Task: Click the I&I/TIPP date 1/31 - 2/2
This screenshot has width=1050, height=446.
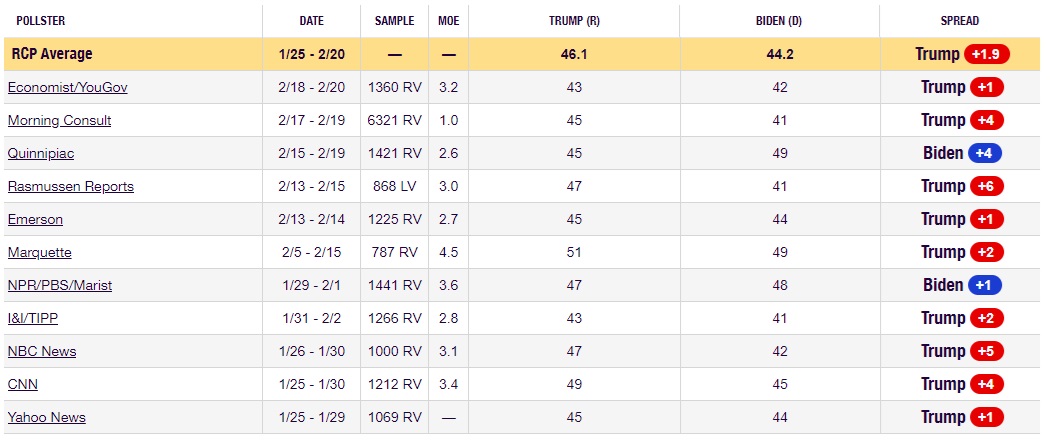Action: (x=311, y=318)
